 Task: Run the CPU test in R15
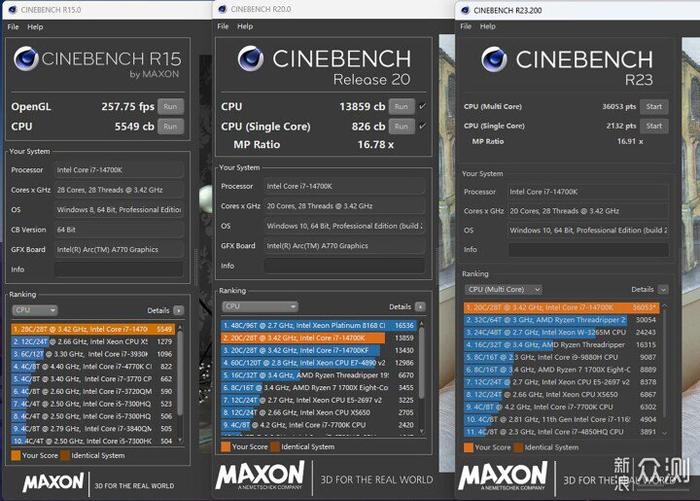point(171,126)
